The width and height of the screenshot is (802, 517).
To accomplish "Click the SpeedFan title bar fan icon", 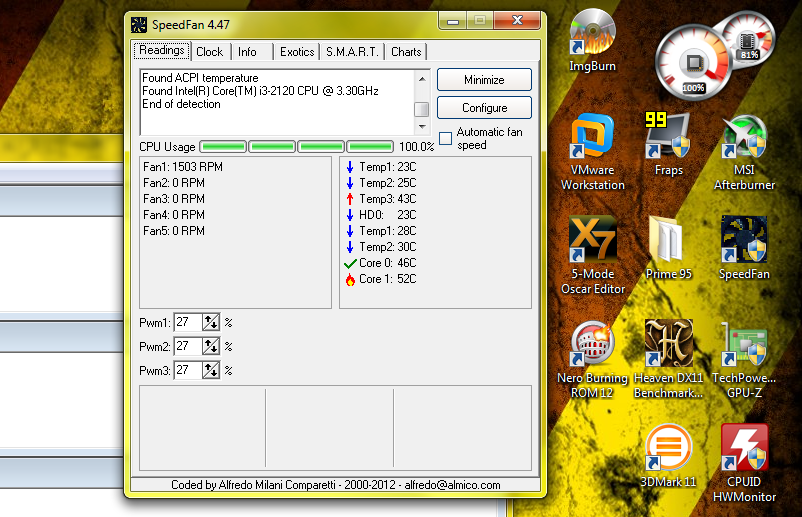I will (139, 25).
